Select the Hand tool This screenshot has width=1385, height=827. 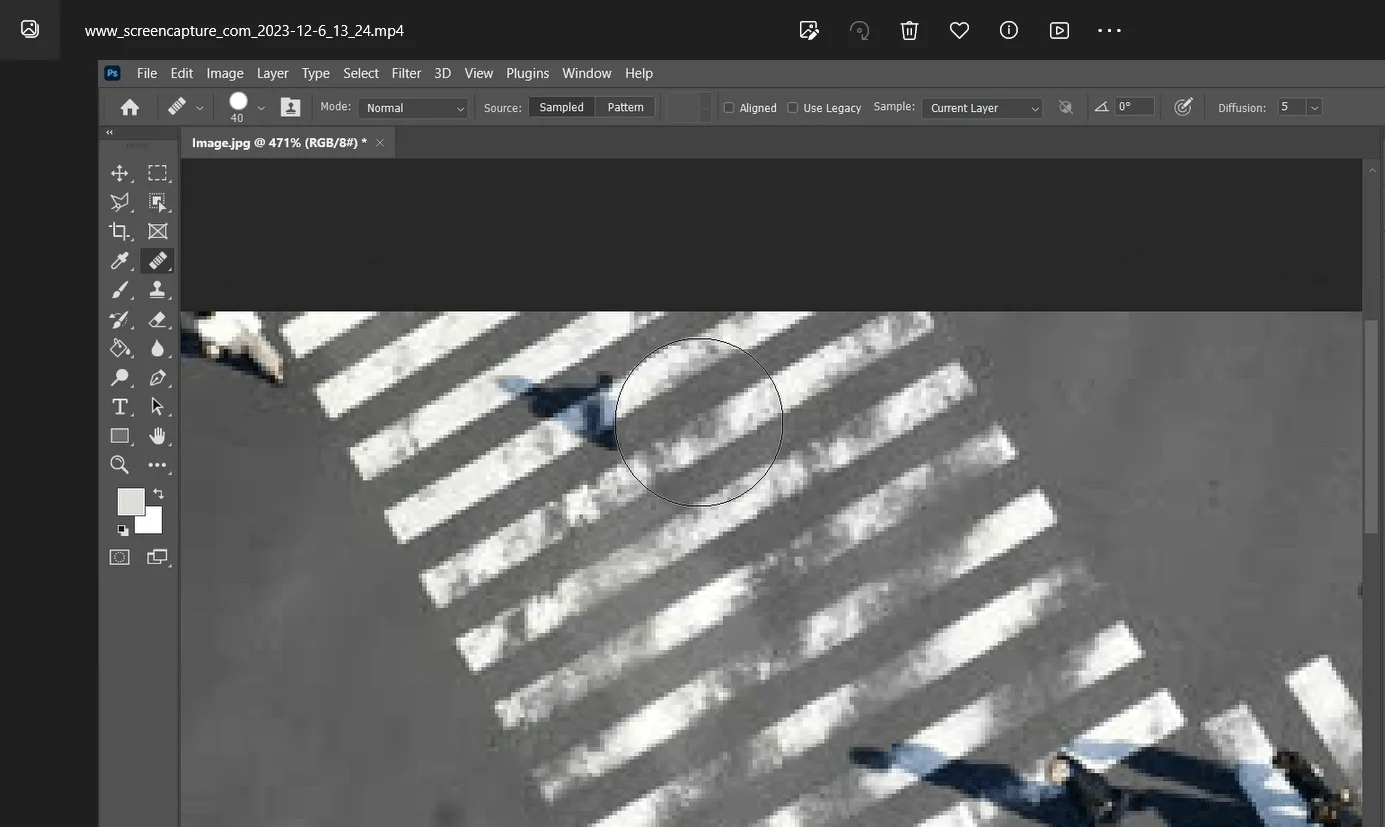[x=158, y=436]
